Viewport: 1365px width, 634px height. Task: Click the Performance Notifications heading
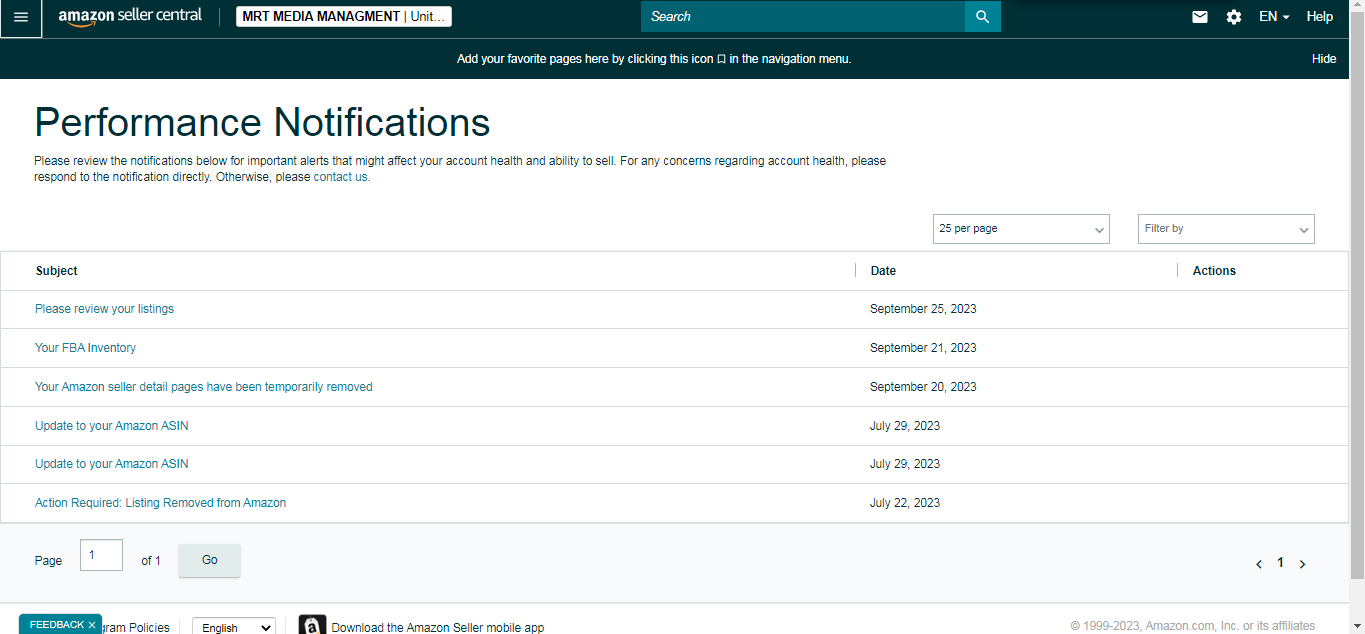(262, 122)
